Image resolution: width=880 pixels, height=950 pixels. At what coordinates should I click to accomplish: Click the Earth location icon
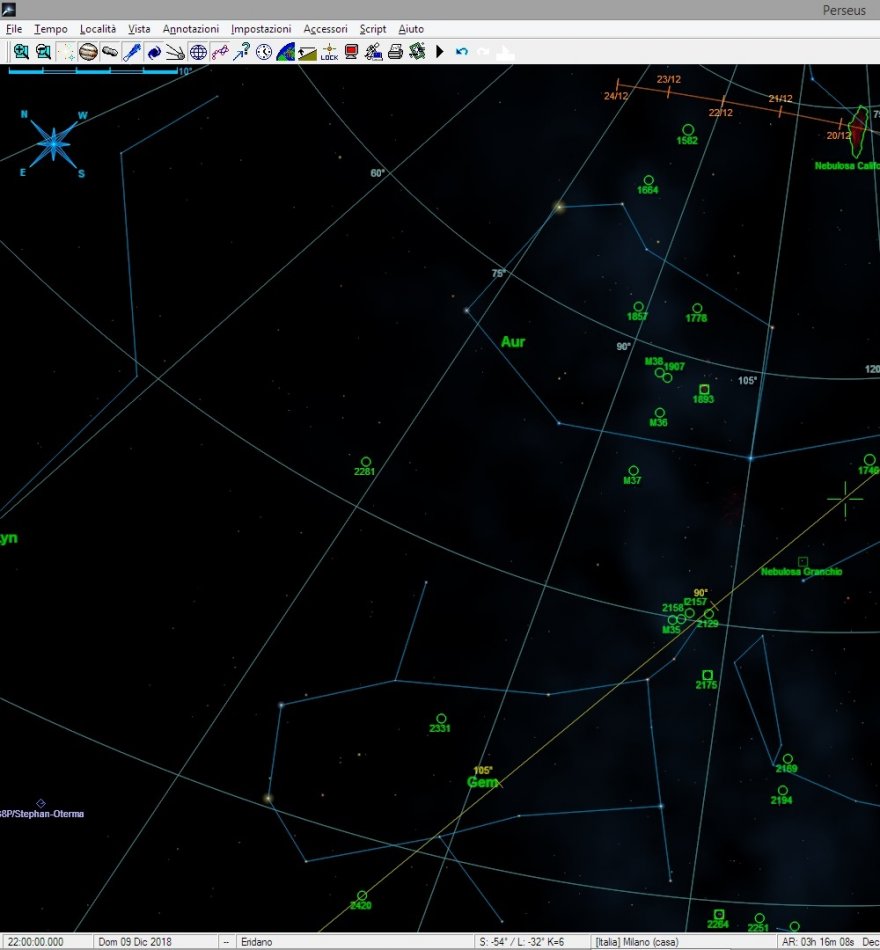point(285,52)
